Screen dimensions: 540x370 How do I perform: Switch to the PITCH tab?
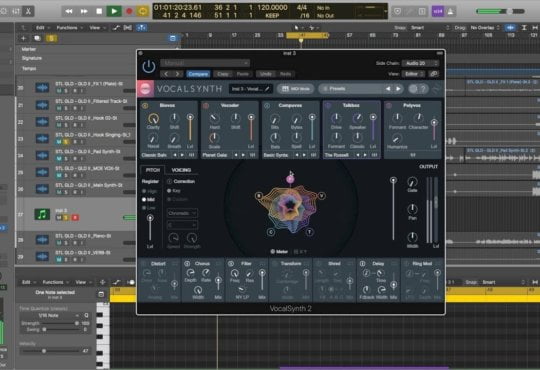[x=153, y=170]
